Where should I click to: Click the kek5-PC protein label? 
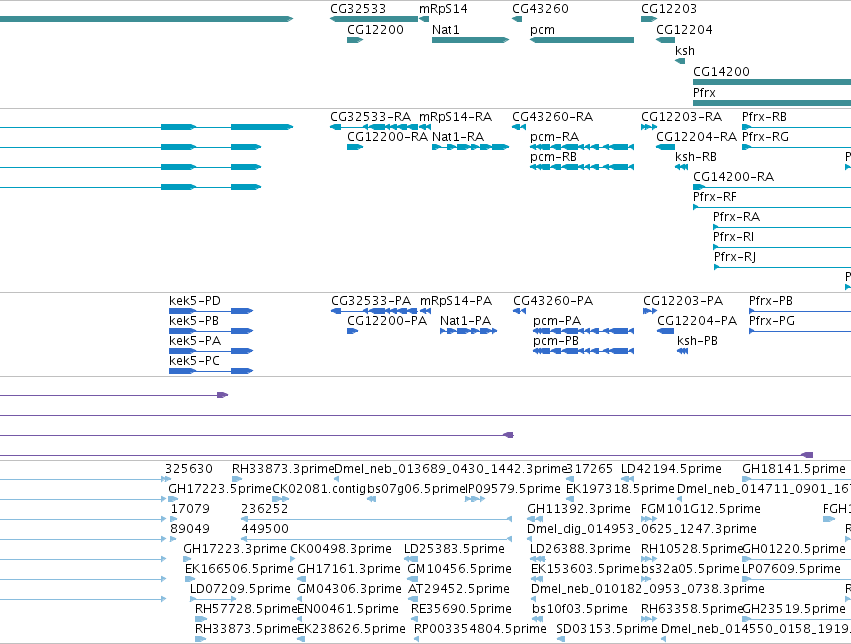point(194,361)
